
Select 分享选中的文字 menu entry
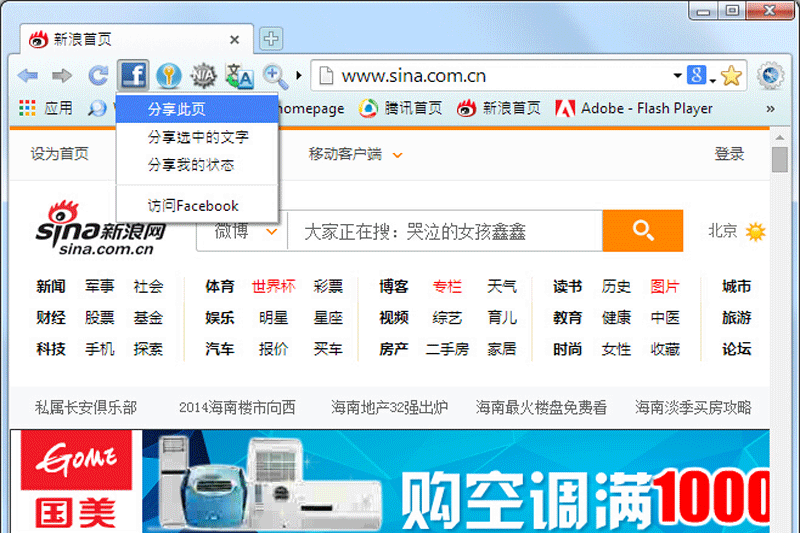pyautogui.click(x=198, y=137)
